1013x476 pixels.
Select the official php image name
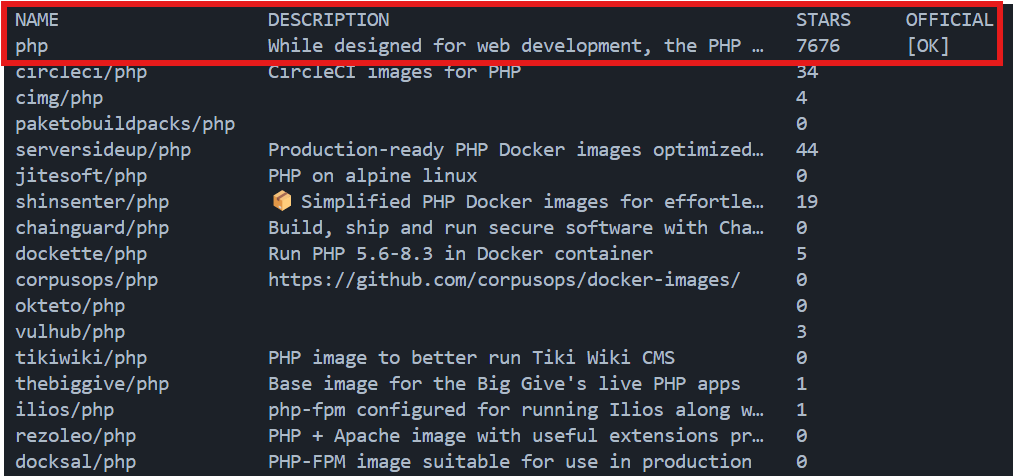pos(32,47)
